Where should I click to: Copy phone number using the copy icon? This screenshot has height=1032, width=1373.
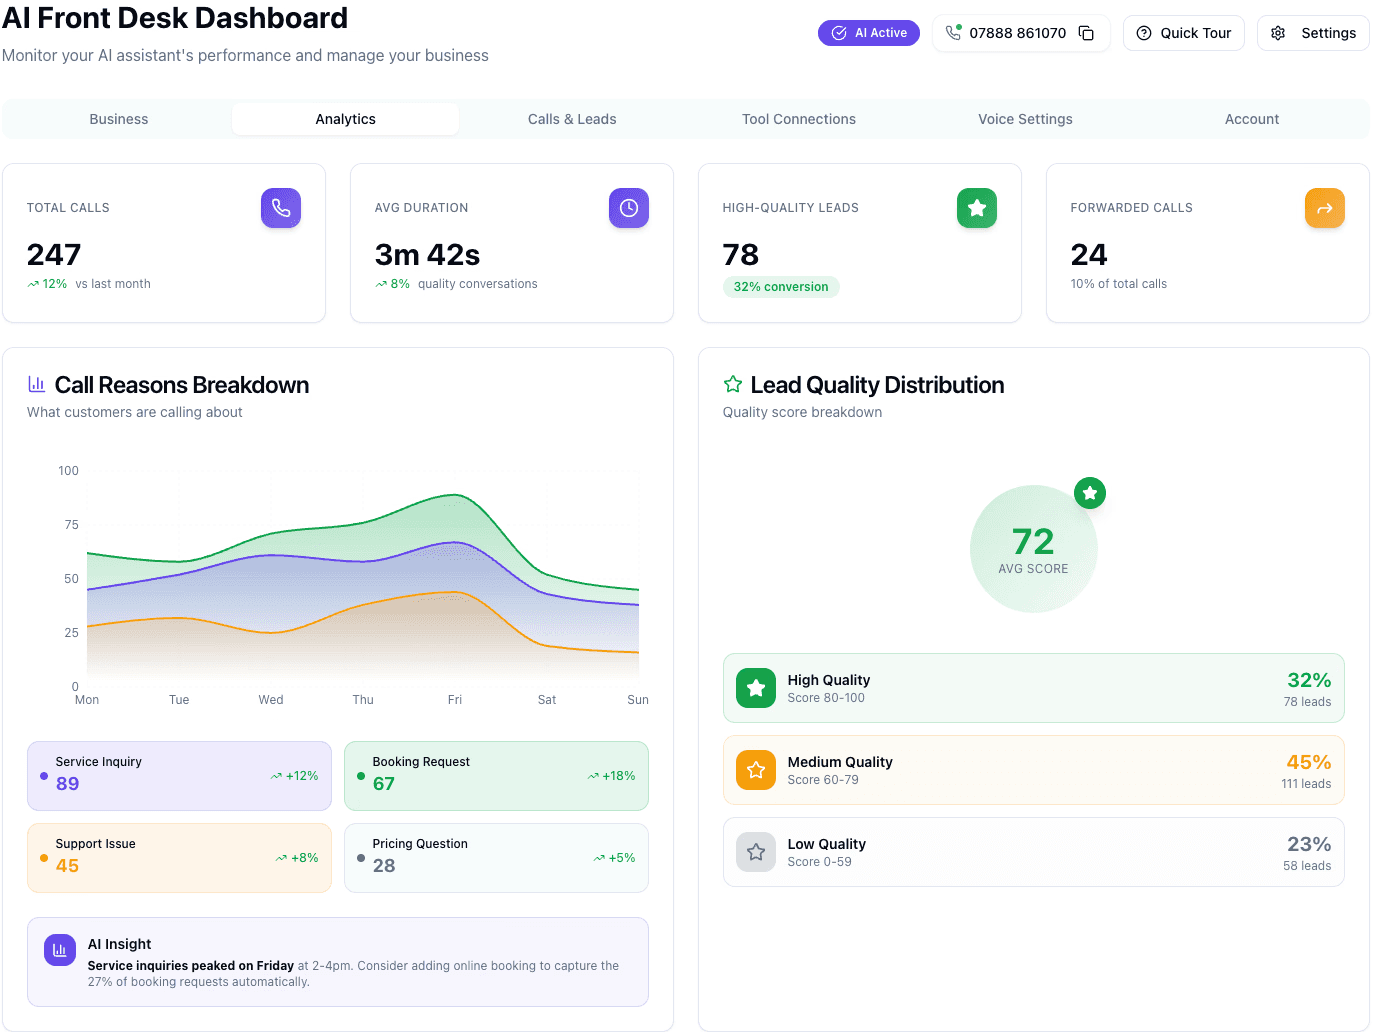point(1086,33)
